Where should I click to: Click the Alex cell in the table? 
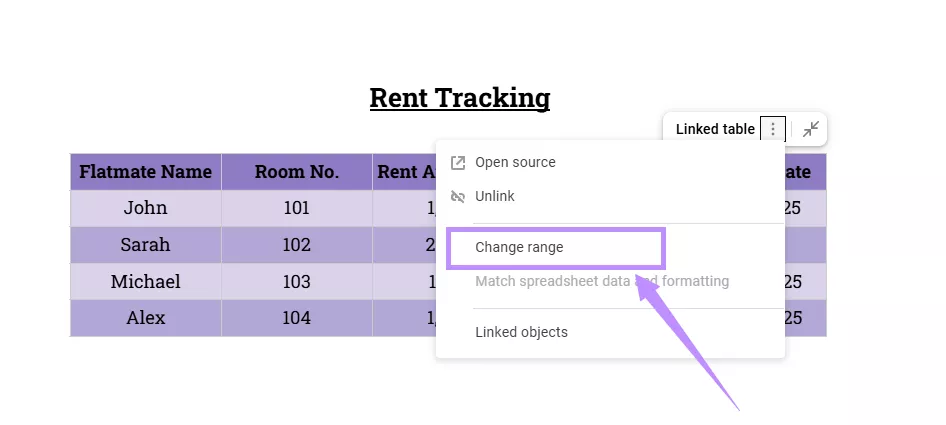146,319
